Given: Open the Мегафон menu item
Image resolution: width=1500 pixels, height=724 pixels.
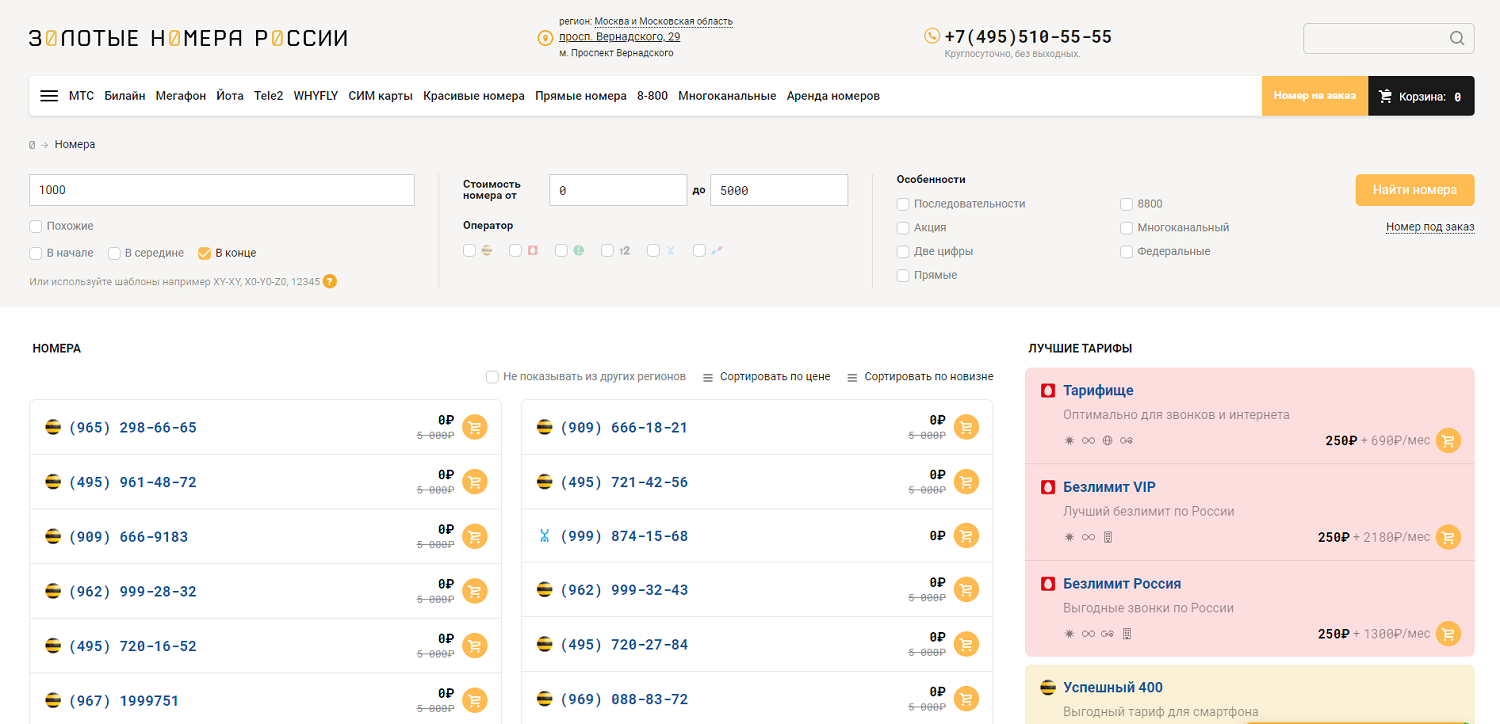Looking at the screenshot, I should pyautogui.click(x=181, y=96).
